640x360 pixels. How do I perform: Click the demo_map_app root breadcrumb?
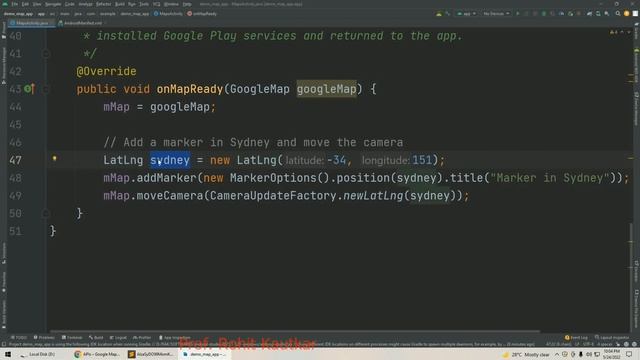coord(18,14)
